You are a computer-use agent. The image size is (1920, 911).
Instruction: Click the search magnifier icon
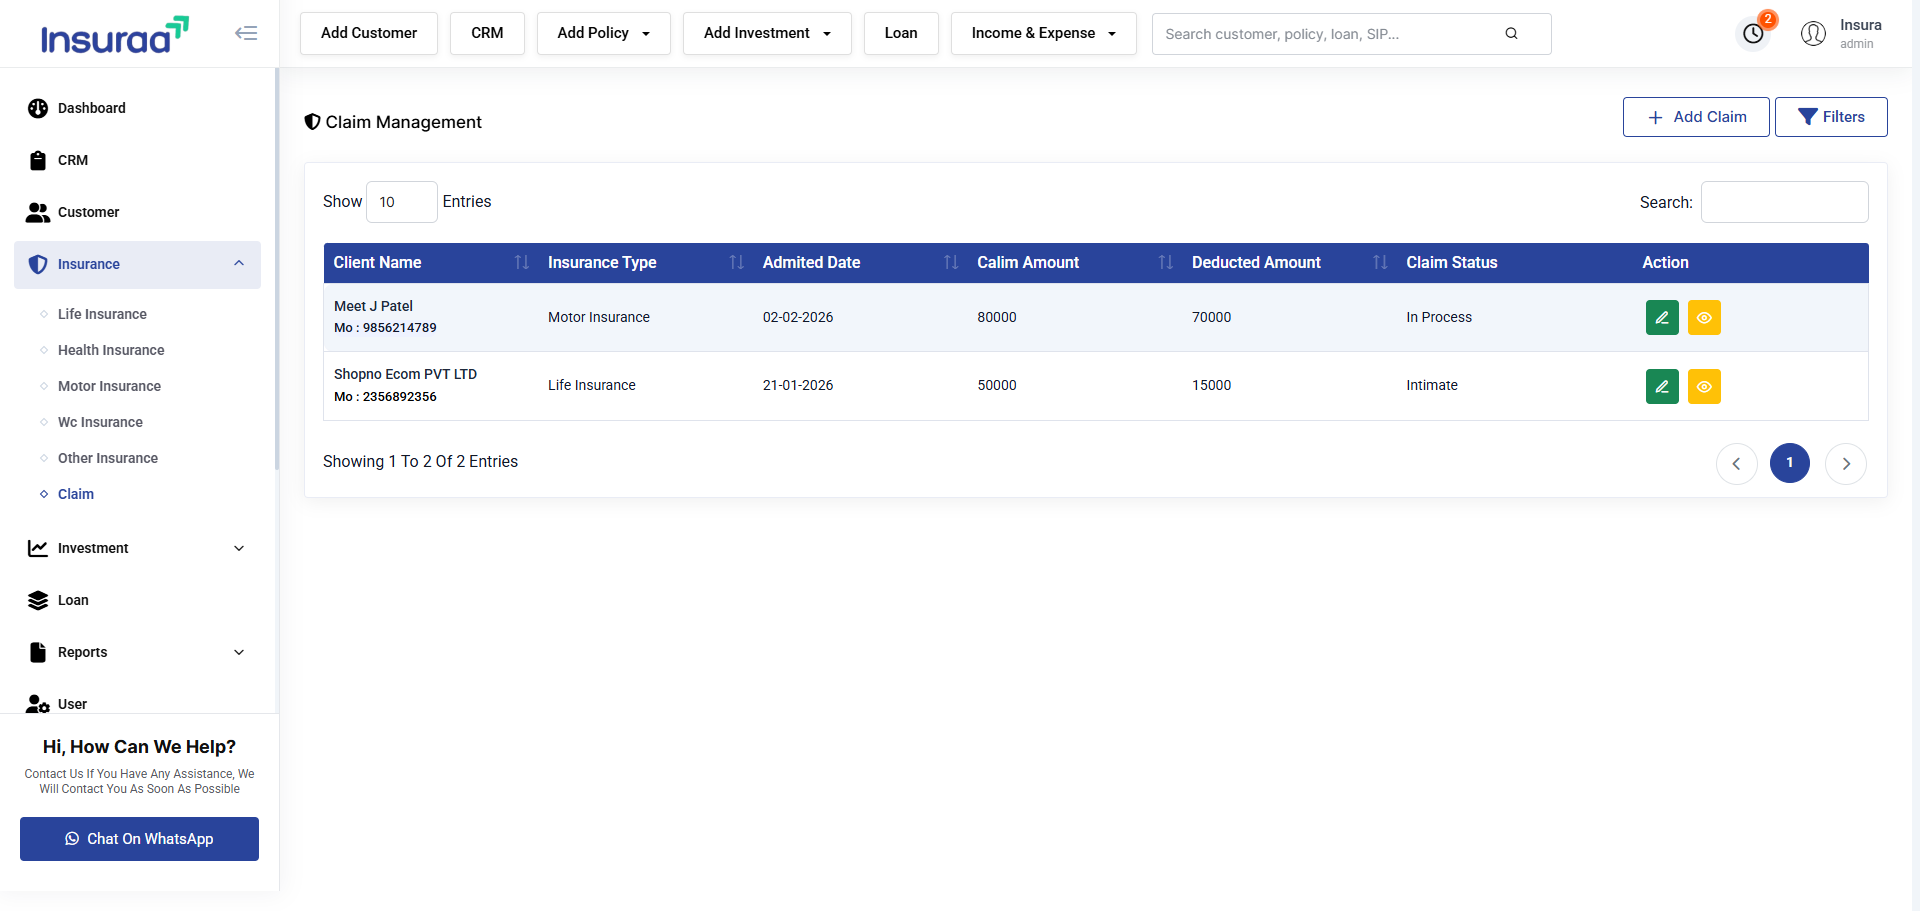click(1511, 33)
